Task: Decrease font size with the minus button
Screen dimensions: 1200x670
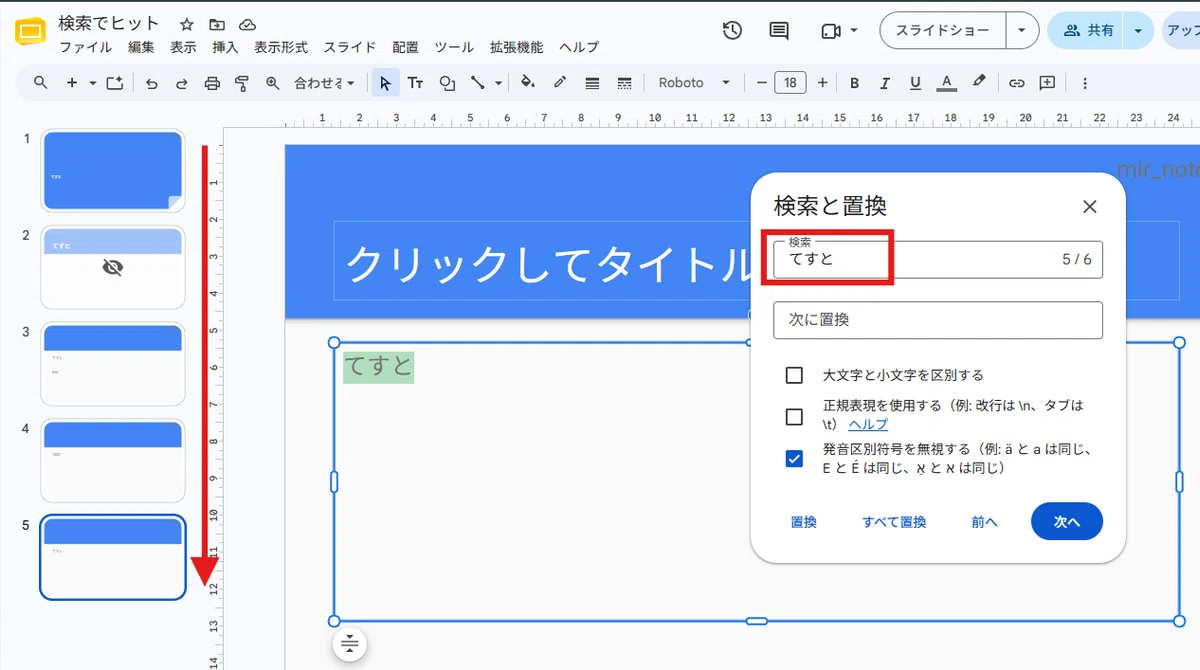Action: point(761,83)
